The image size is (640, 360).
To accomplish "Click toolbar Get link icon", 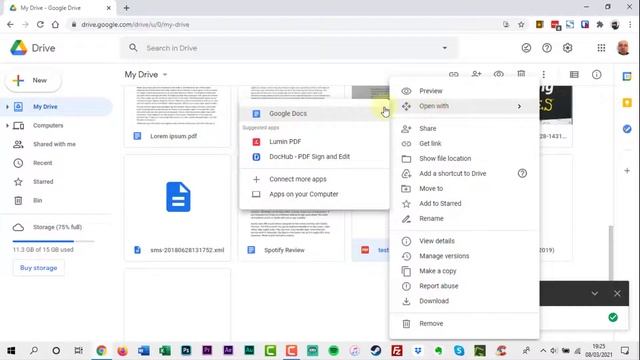I will (453, 75).
